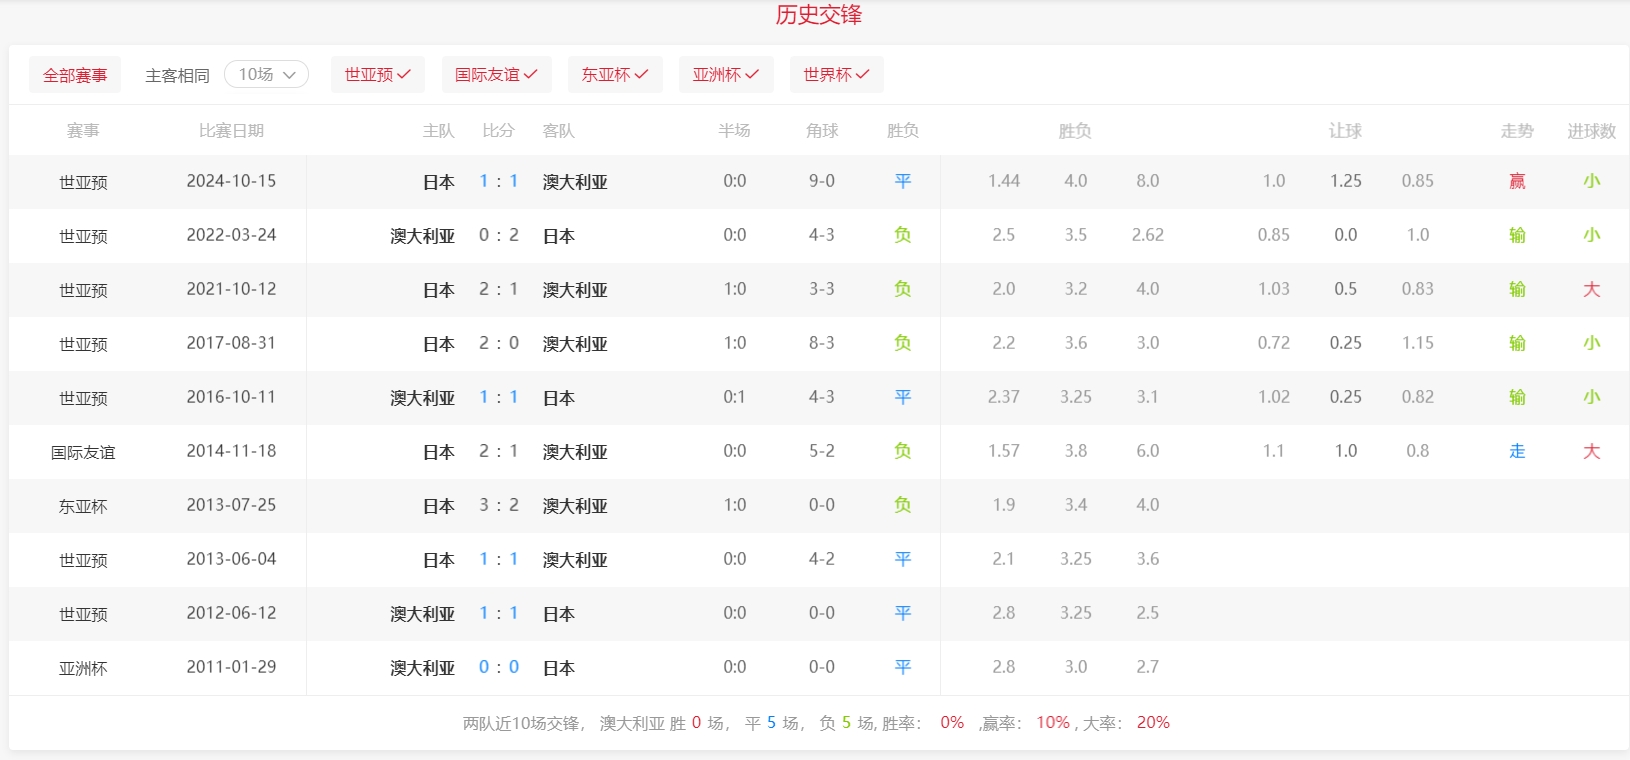The width and height of the screenshot is (1630, 760).
Task: Select the 全部赛事 filter button
Action: pyautogui.click(x=75, y=75)
